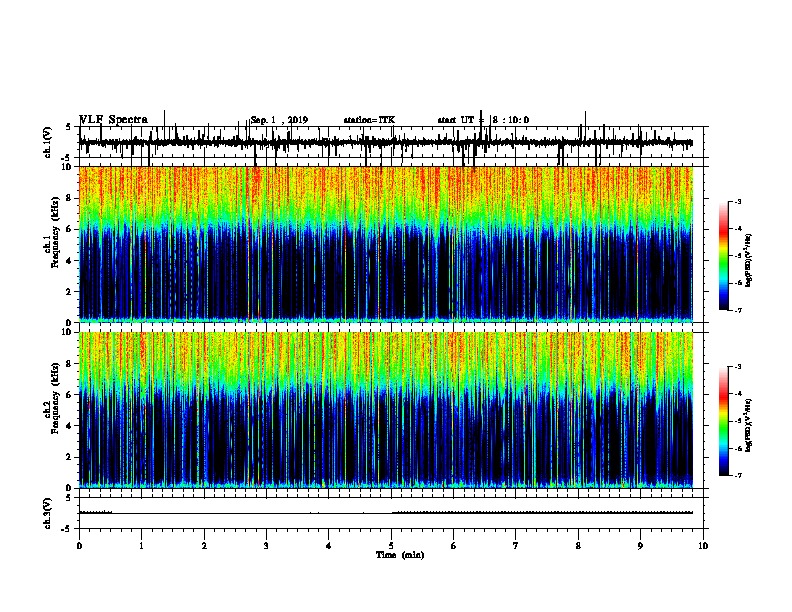Select the "ch.1(V)" waveform axis label
The image size is (792, 612).
48,142
